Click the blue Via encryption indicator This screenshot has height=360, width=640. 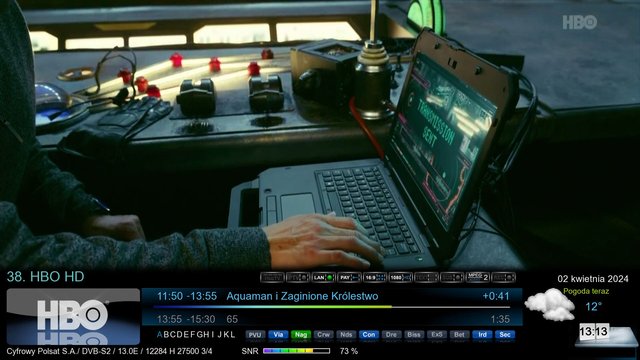tap(278, 335)
